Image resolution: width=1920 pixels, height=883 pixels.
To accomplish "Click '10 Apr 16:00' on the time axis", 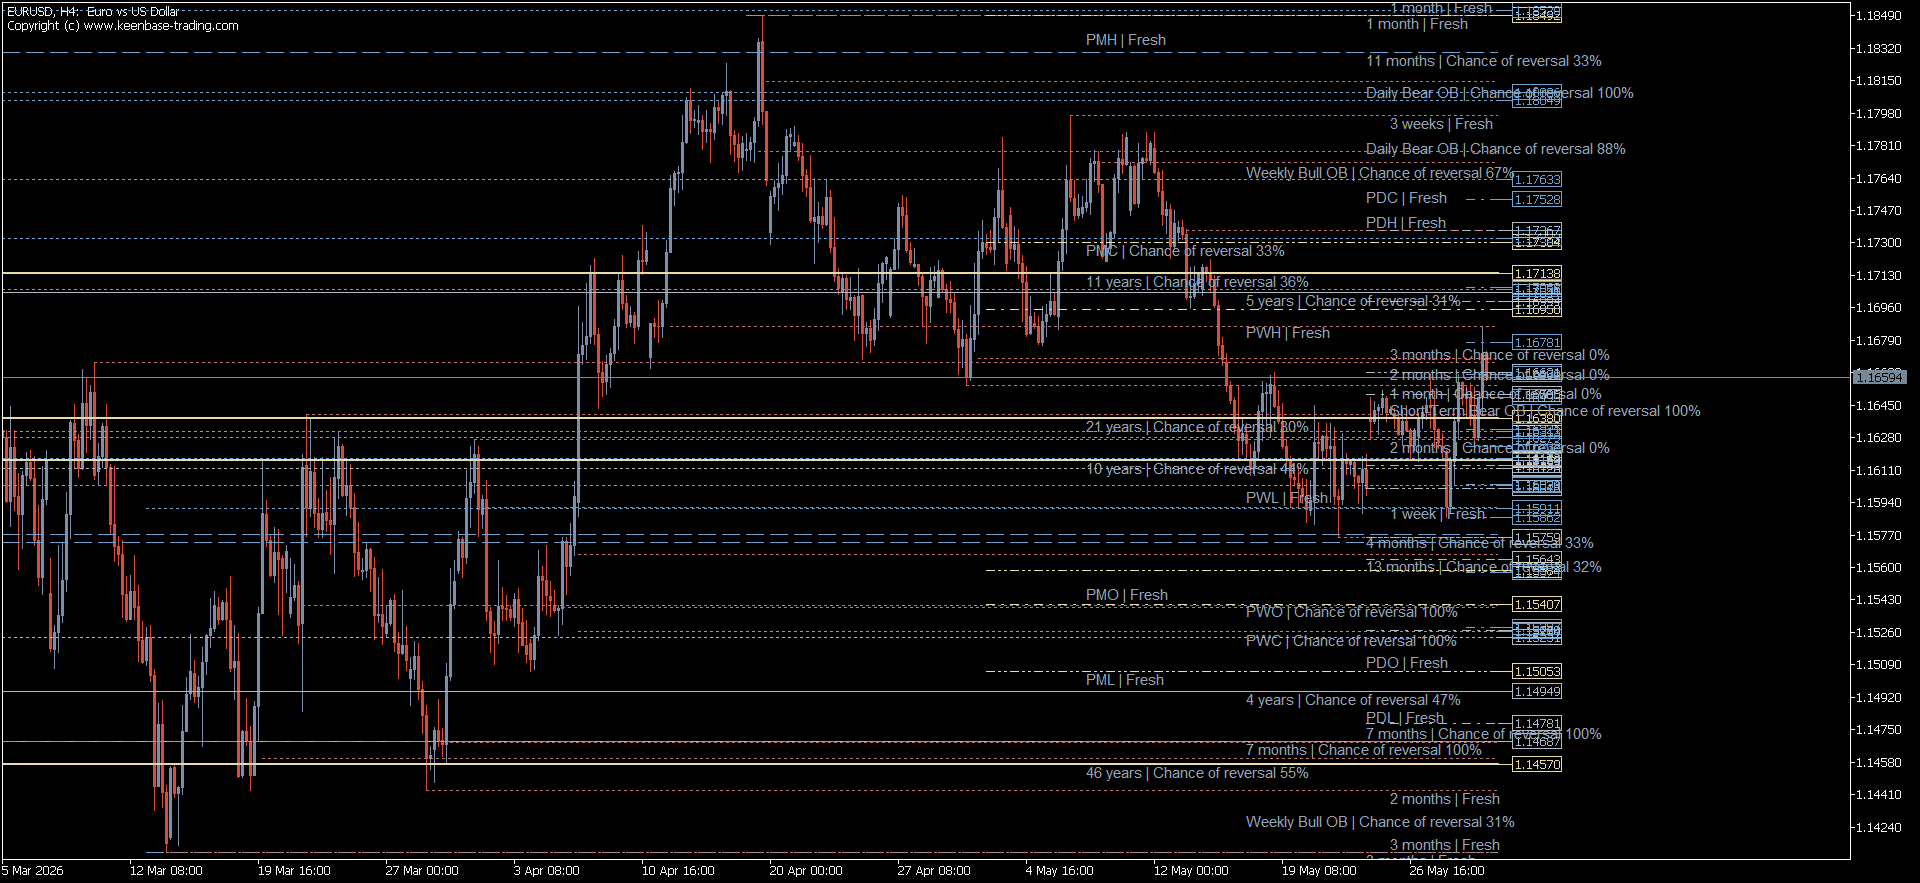I will point(678,871).
